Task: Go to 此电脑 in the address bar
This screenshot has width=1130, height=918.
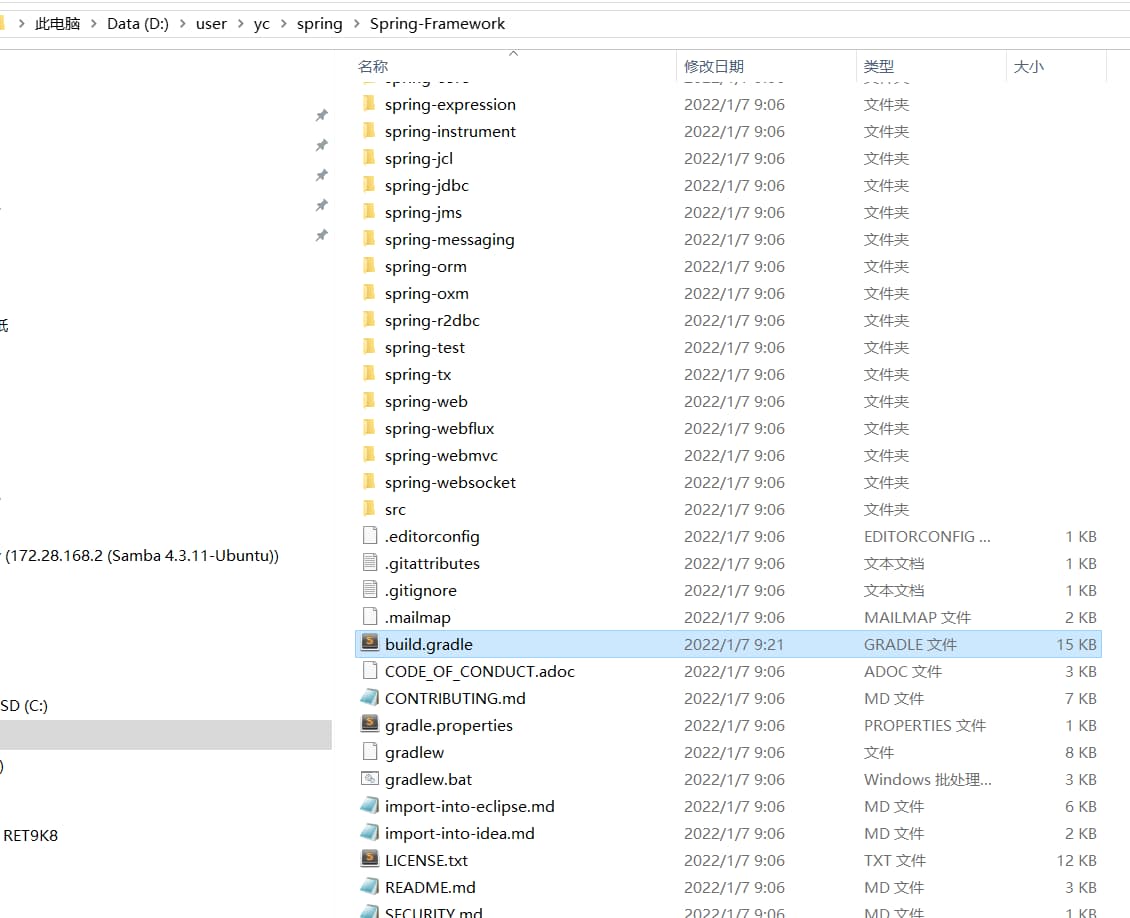Action: [58, 24]
